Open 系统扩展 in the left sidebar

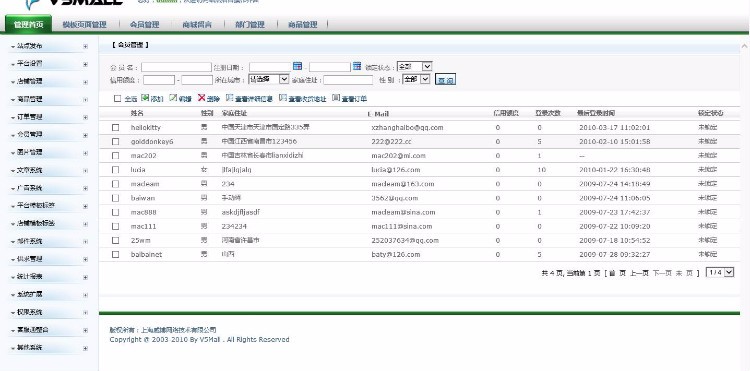(x=30, y=295)
